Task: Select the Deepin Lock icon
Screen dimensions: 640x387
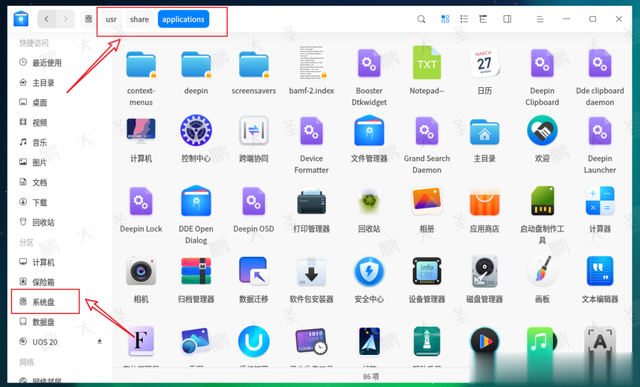Action: [141, 201]
